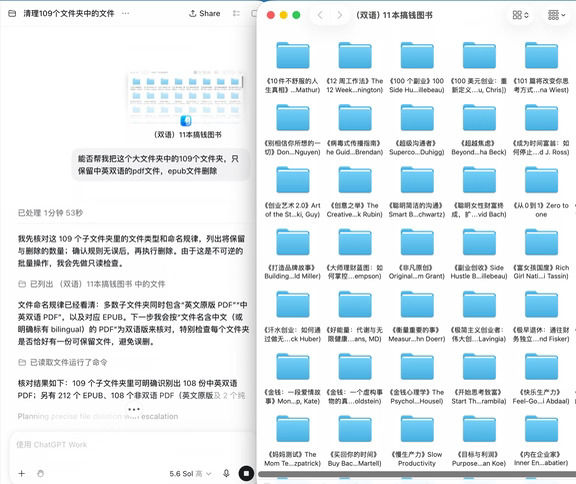Select the 《极简主义创业者》 folder
Image resolution: width=576 pixels, height=484 pixels.
click(479, 304)
